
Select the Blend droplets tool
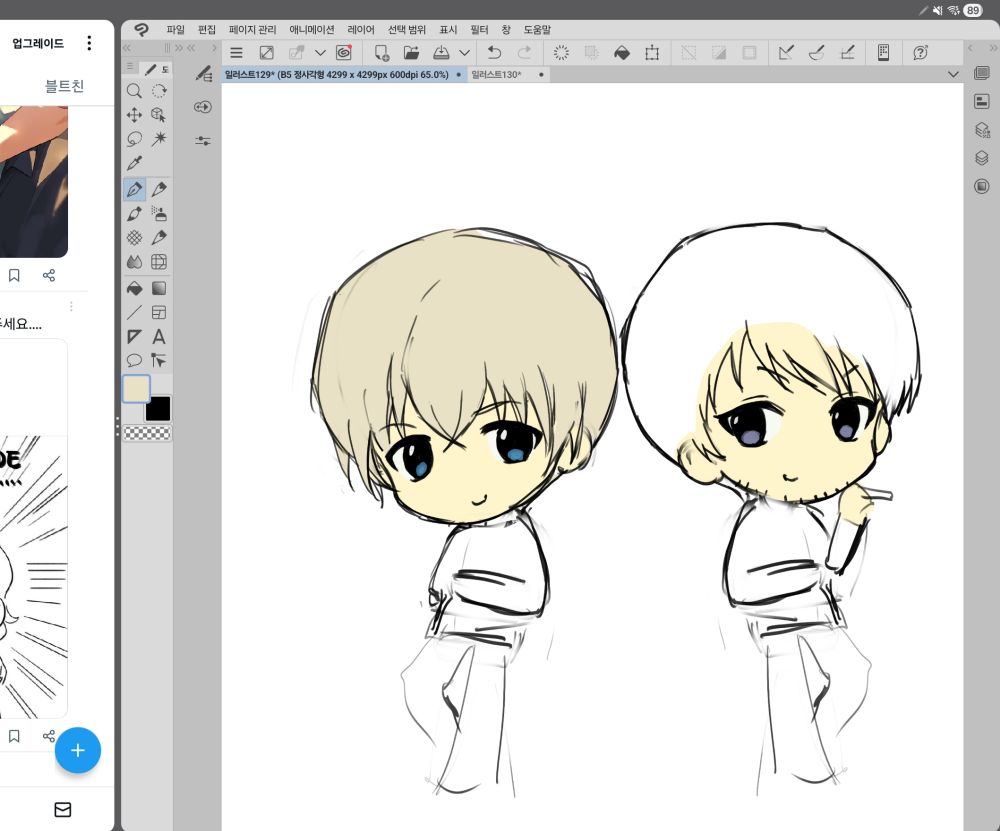pyautogui.click(x=134, y=262)
